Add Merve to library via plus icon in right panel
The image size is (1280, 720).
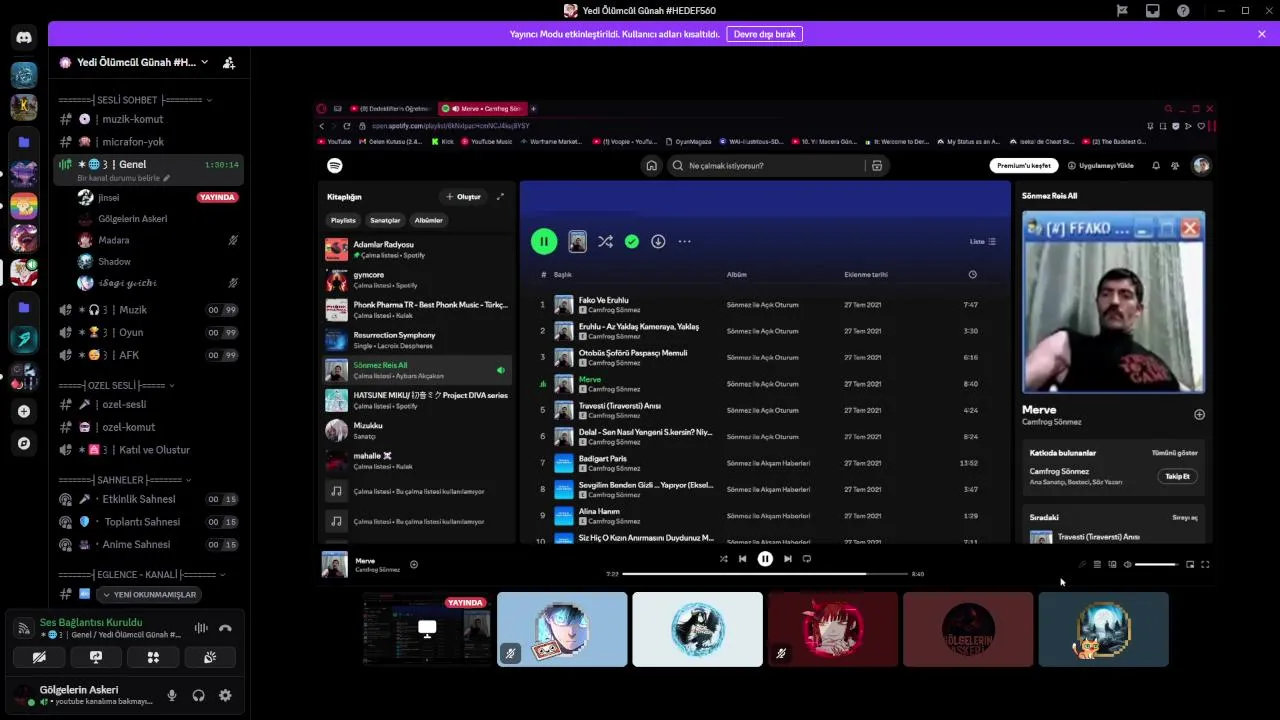1199,414
